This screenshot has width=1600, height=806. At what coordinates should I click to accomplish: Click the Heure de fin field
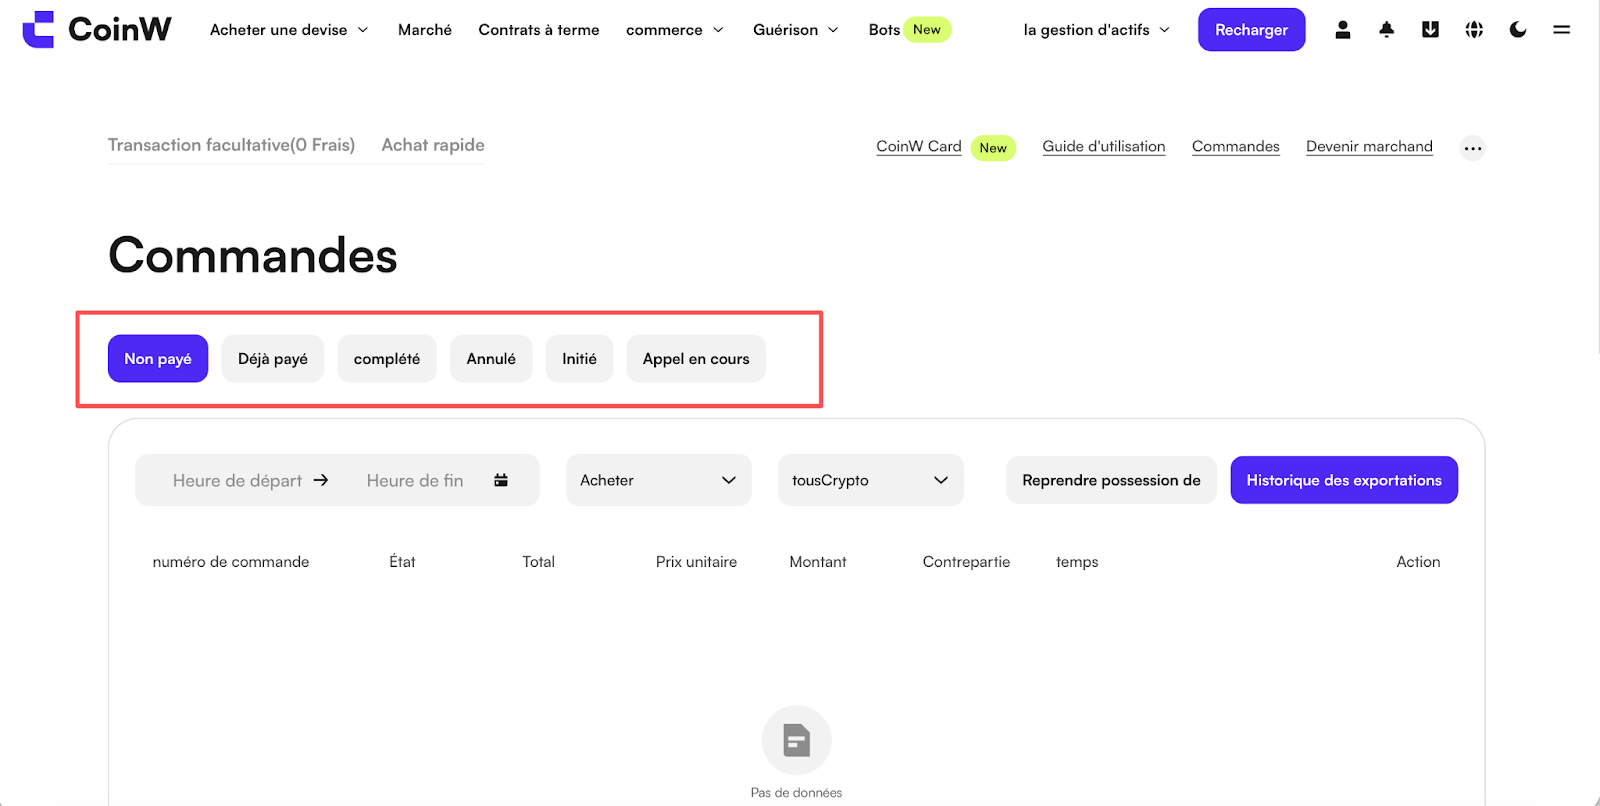(x=415, y=480)
